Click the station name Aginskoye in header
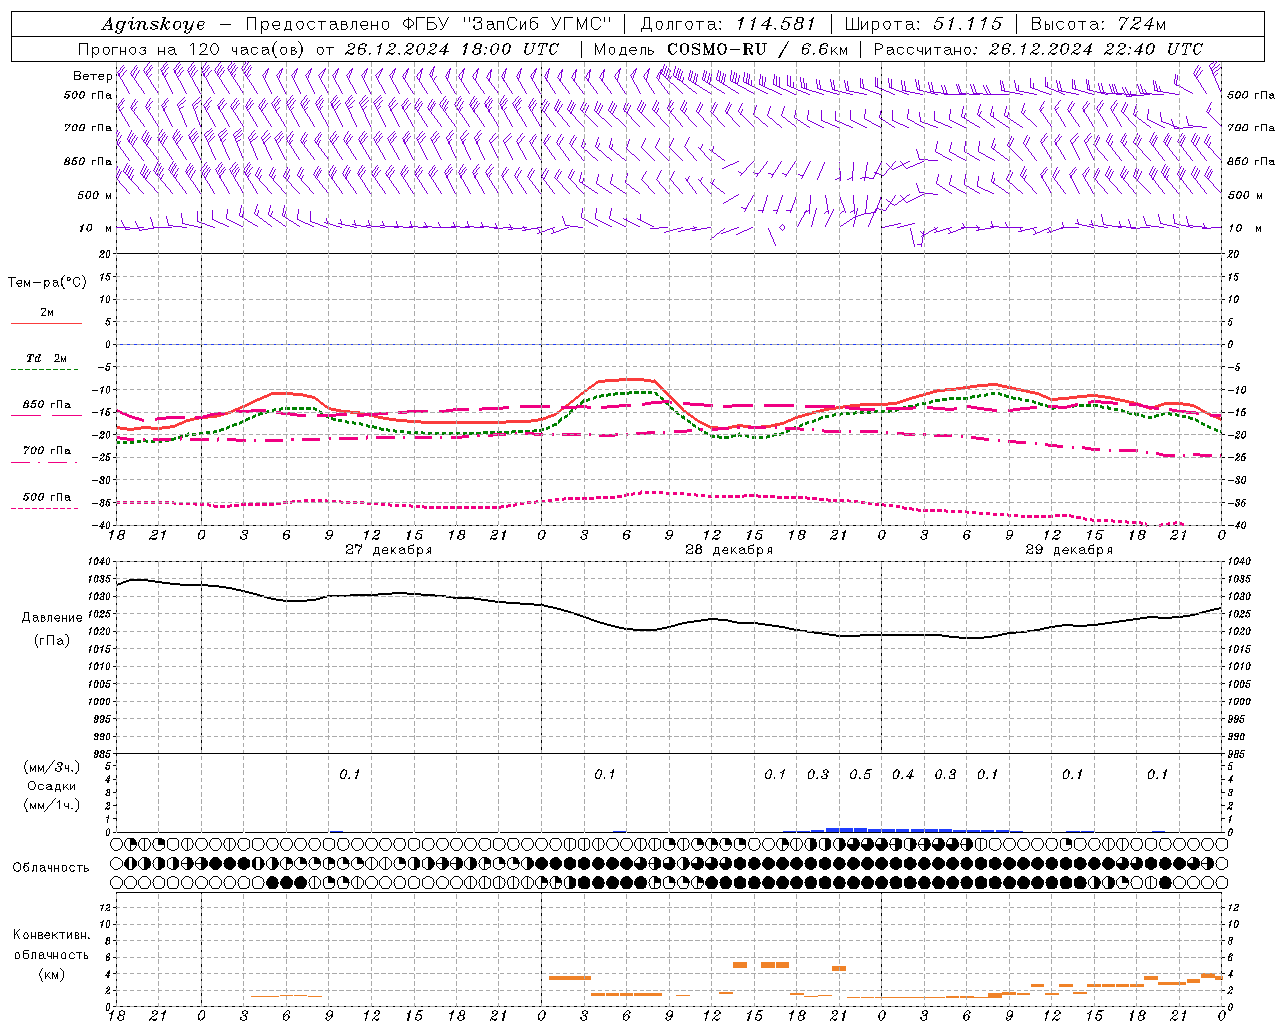The height and width of the screenshot is (1024, 1280). tap(153, 24)
